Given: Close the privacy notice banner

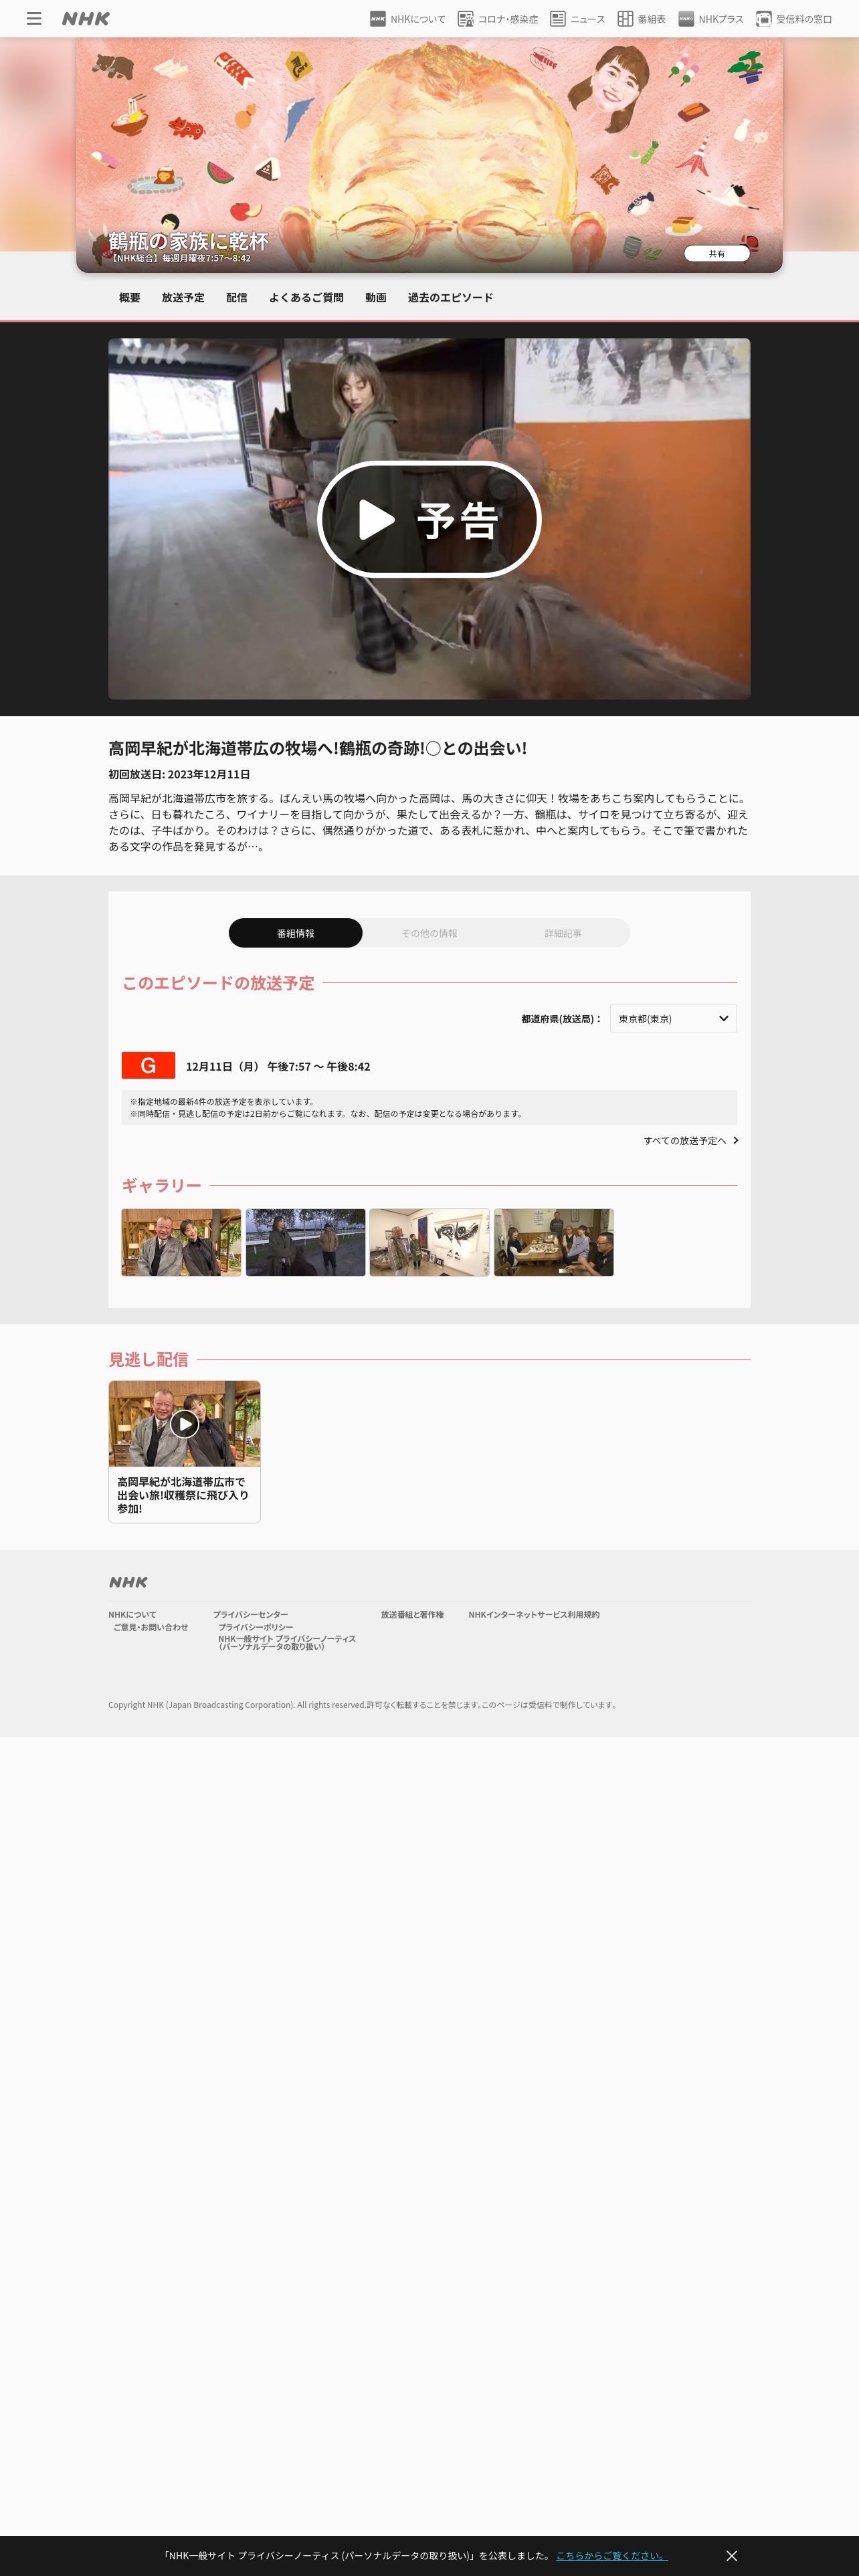Looking at the screenshot, I should point(732,2556).
